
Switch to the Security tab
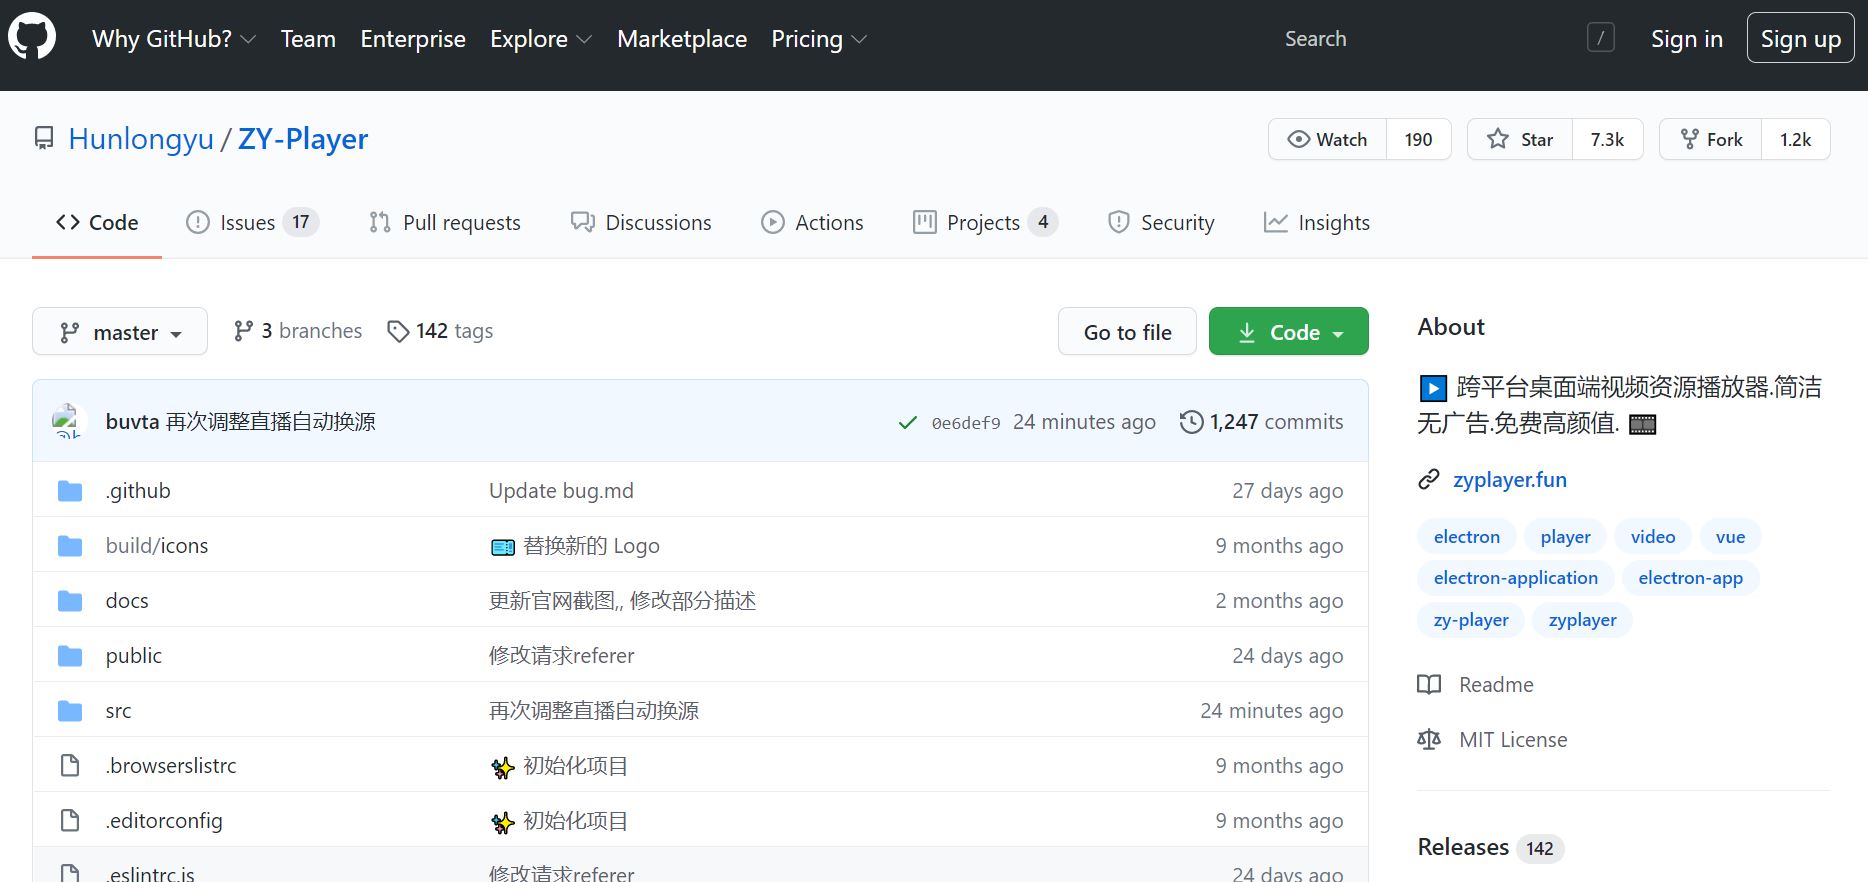pos(1161,223)
